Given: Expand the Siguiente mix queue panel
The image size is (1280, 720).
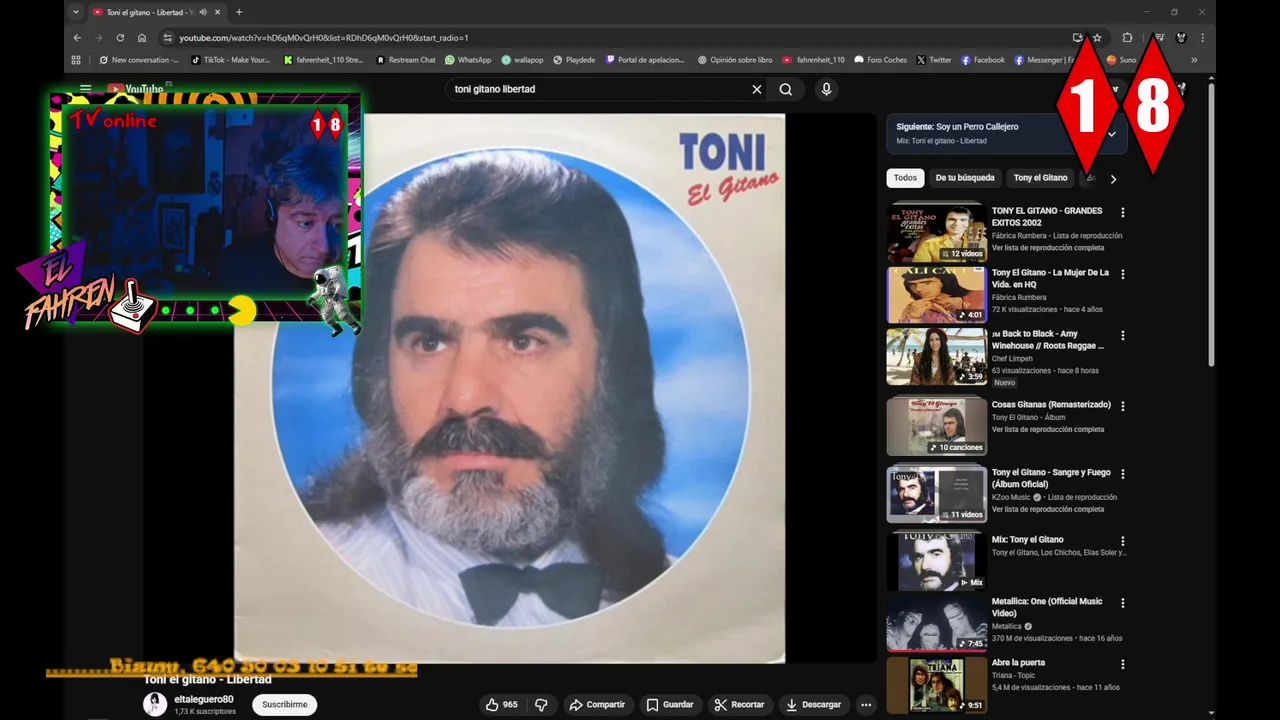Looking at the screenshot, I should click(x=1112, y=134).
